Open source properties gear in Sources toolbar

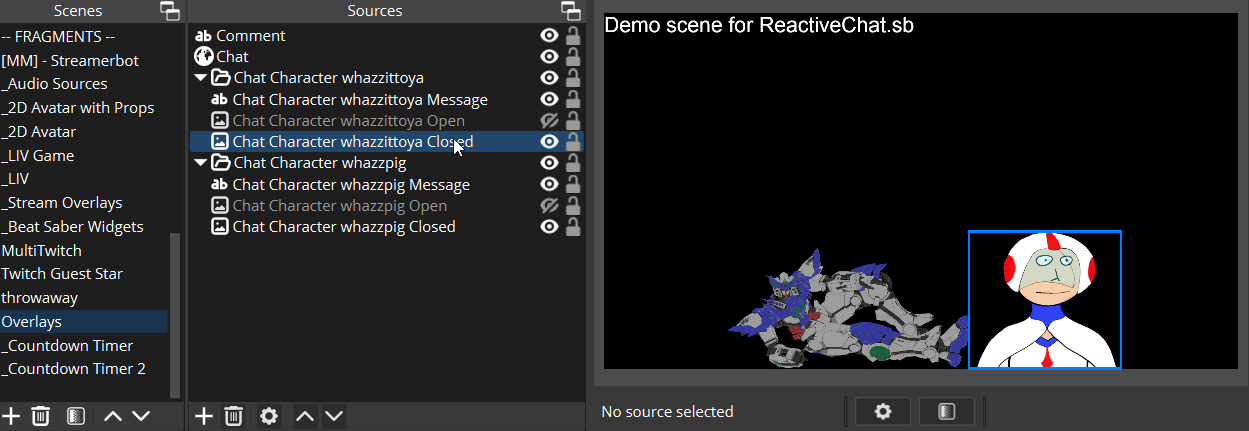pos(269,416)
